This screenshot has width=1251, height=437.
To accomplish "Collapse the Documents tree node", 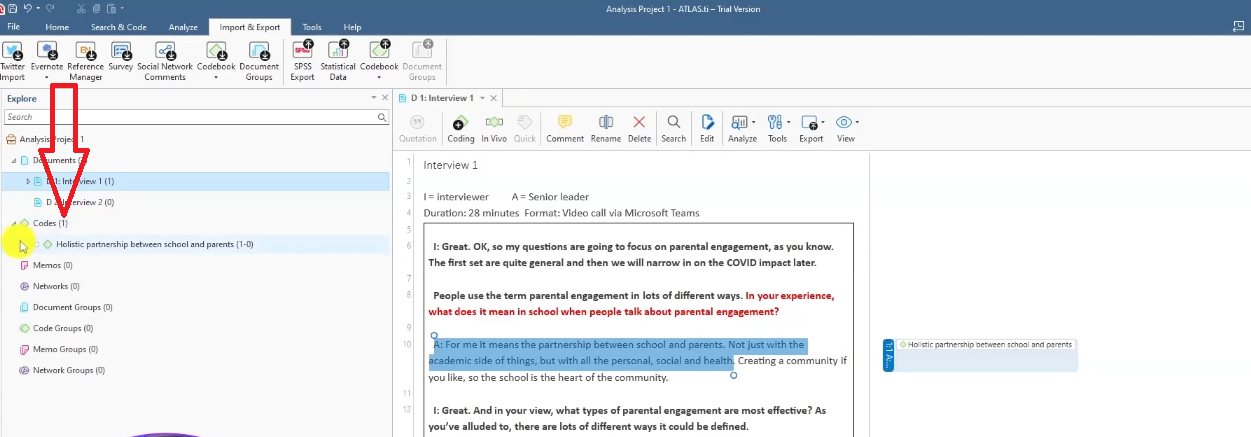I will pyautogui.click(x=14, y=160).
